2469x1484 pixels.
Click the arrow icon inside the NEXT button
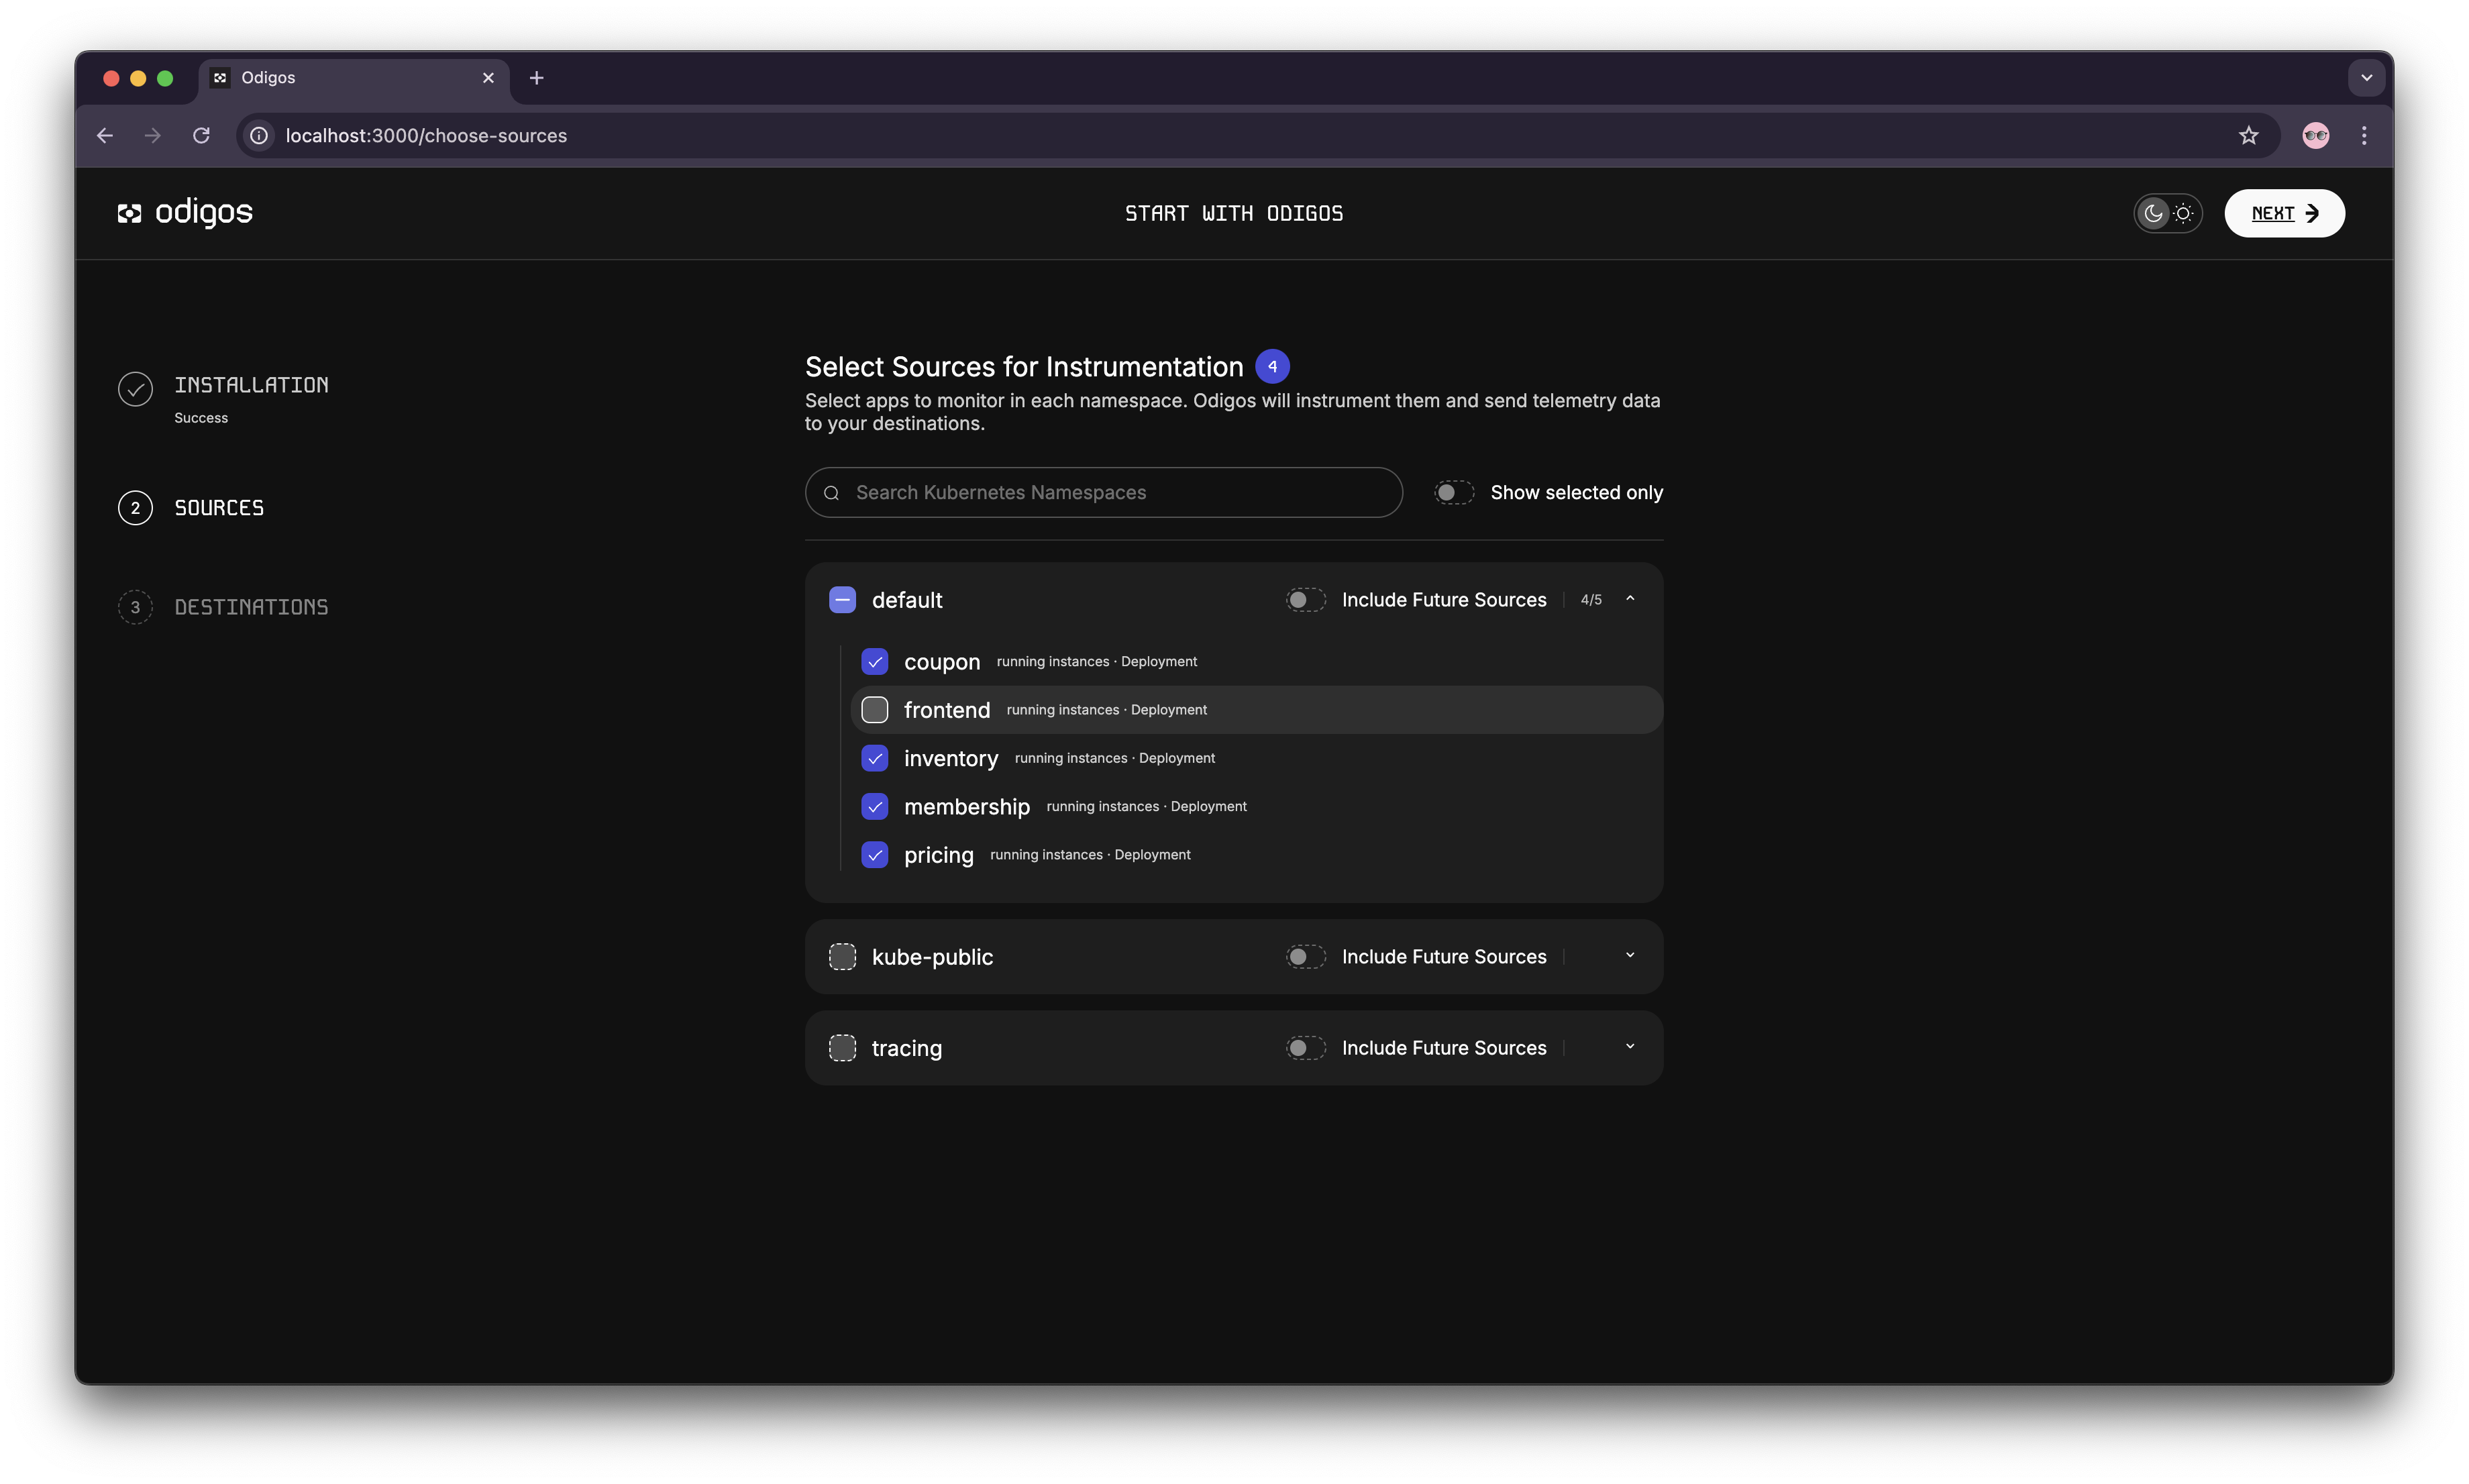(2313, 213)
